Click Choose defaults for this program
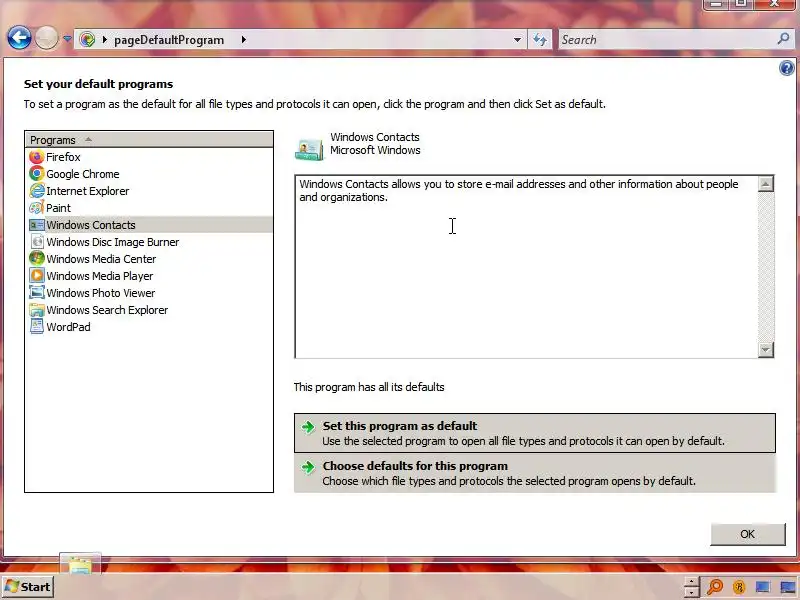Image resolution: width=800 pixels, height=600 pixels. tap(535, 473)
